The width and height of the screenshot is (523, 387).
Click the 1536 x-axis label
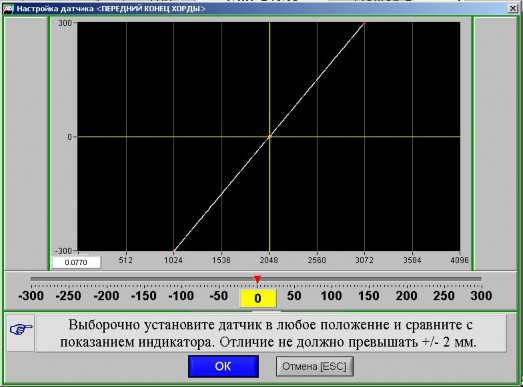221,260
